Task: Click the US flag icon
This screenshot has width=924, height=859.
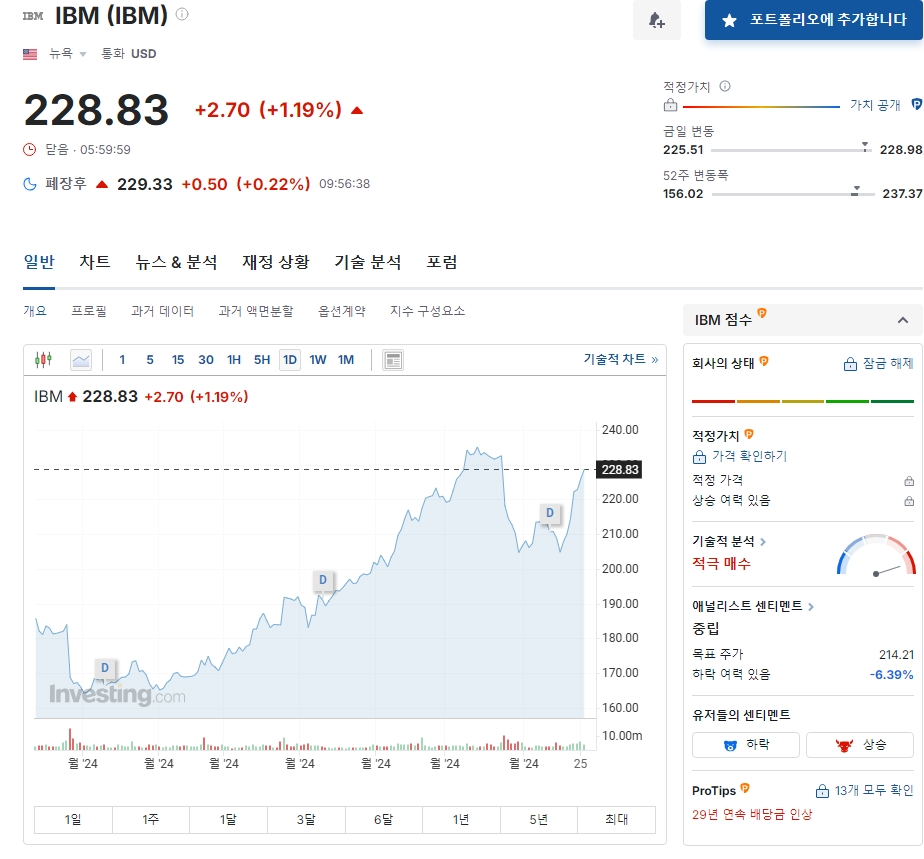Action: [x=30, y=54]
